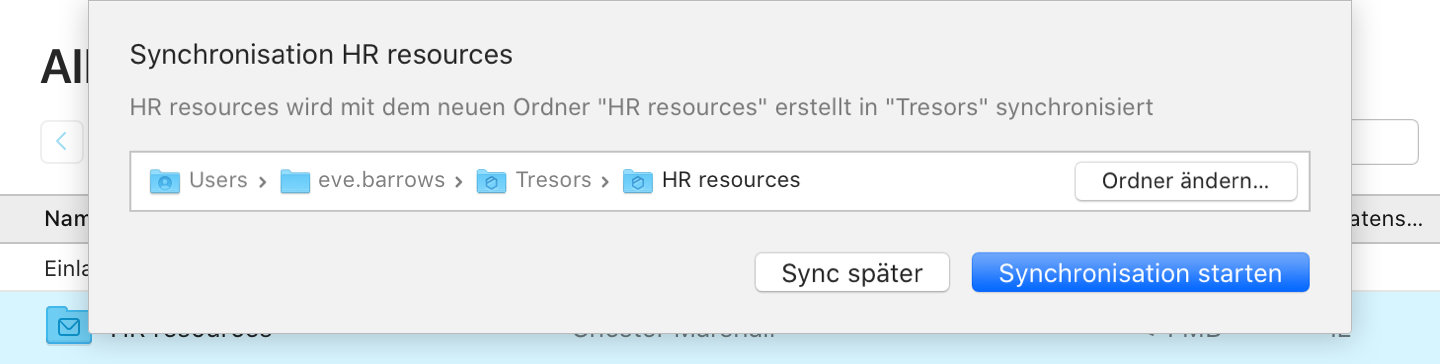1440x364 pixels.
Task: Click the HR resources tresor icon in path
Action: (x=637, y=181)
